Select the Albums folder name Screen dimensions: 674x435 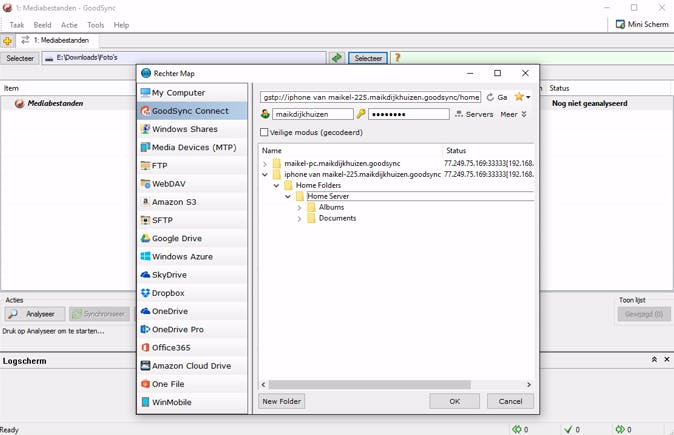coord(331,207)
